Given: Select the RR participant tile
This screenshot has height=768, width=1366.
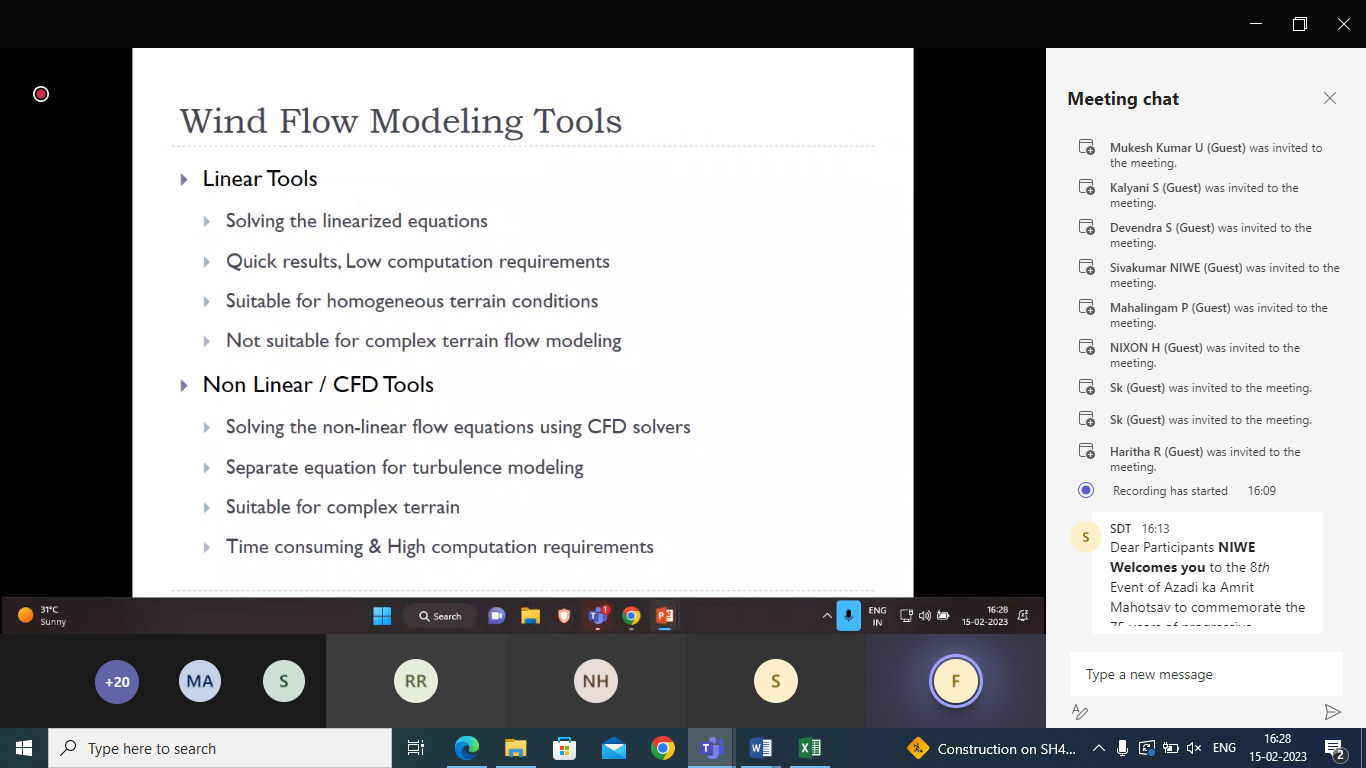Looking at the screenshot, I should pos(416,682).
